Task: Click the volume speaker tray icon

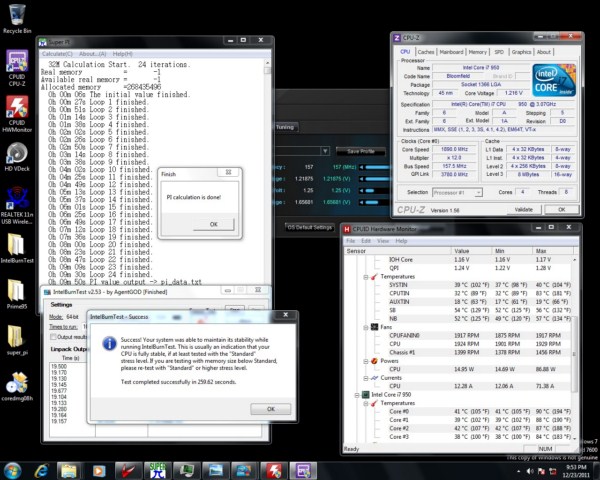Action: [530, 471]
